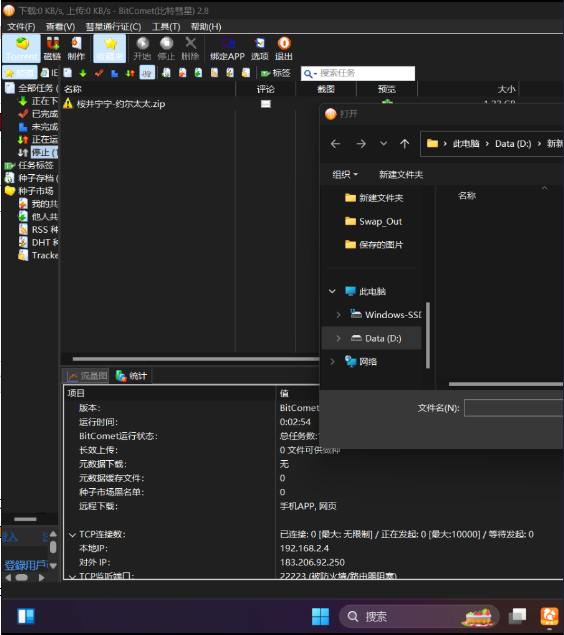
Task: Sort by the 评论 column header
Action: (x=266, y=89)
